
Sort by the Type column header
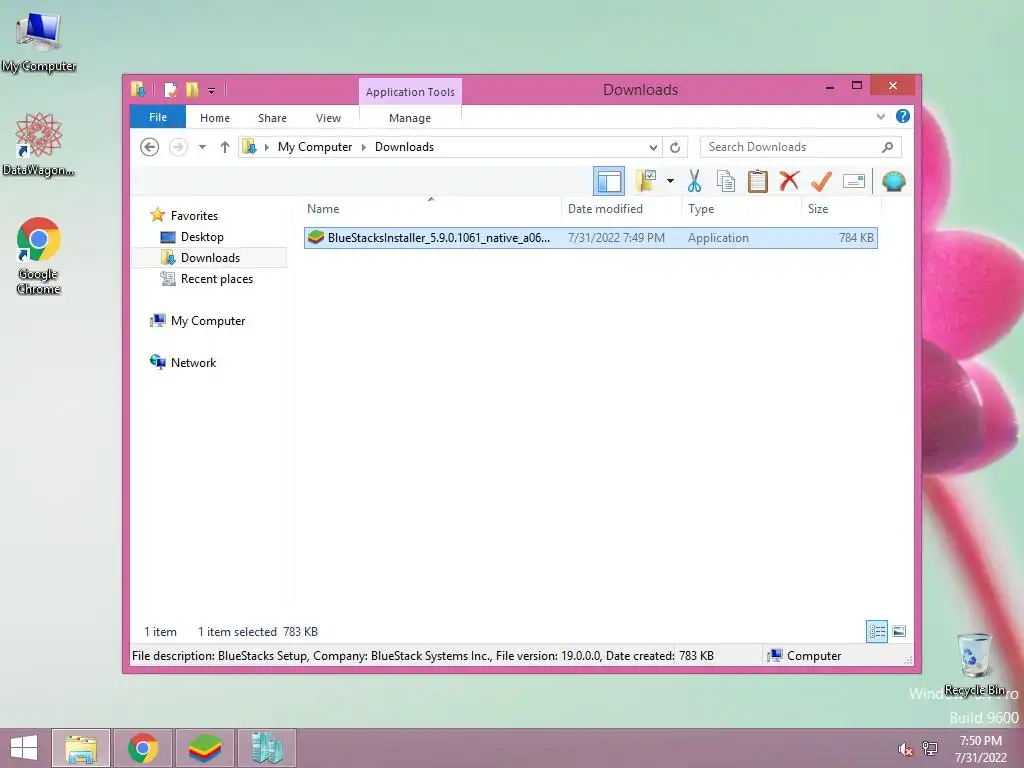[741, 209]
